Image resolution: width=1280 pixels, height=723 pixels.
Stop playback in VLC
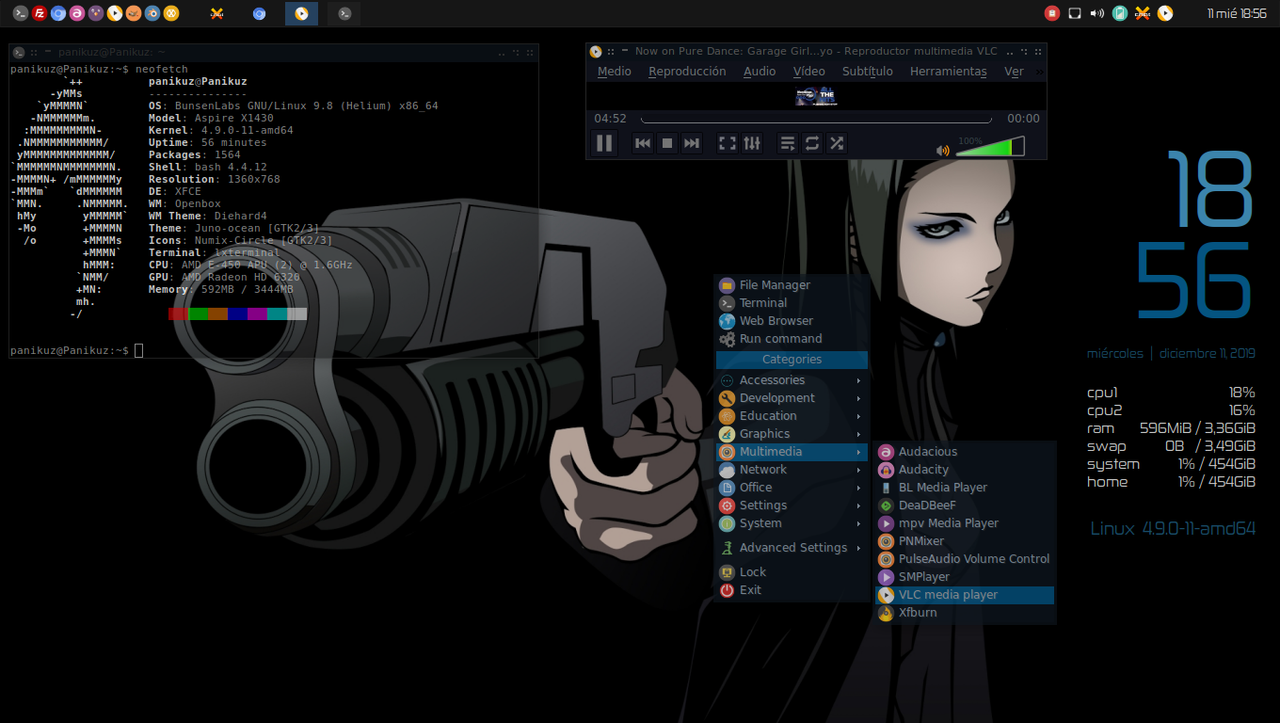click(x=667, y=143)
